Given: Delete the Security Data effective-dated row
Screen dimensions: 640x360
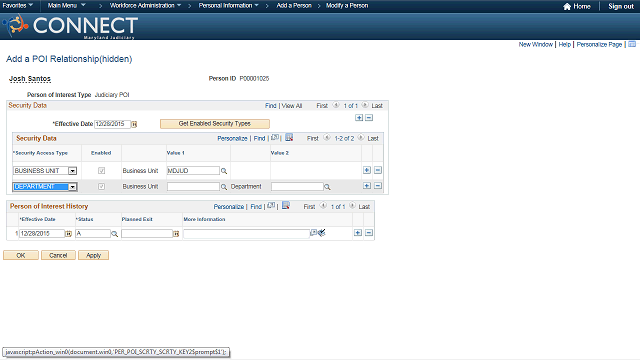Looking at the screenshot, I should (369, 118).
